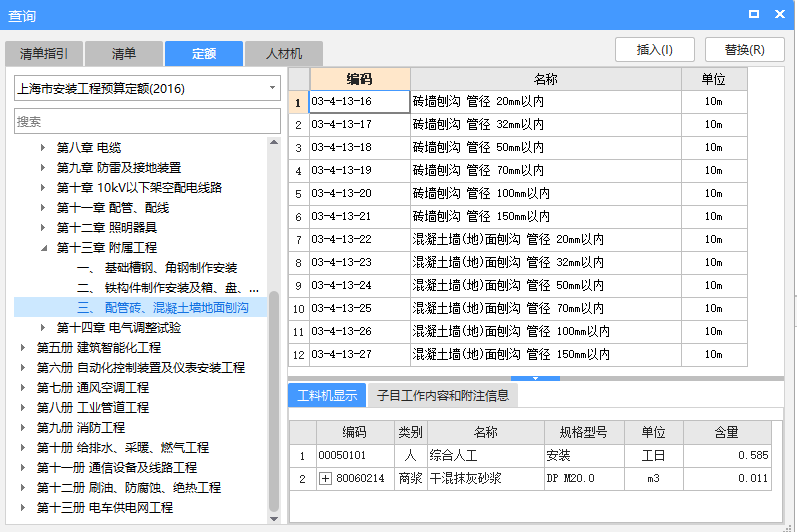Click the 规格型号 column header

tap(585, 432)
